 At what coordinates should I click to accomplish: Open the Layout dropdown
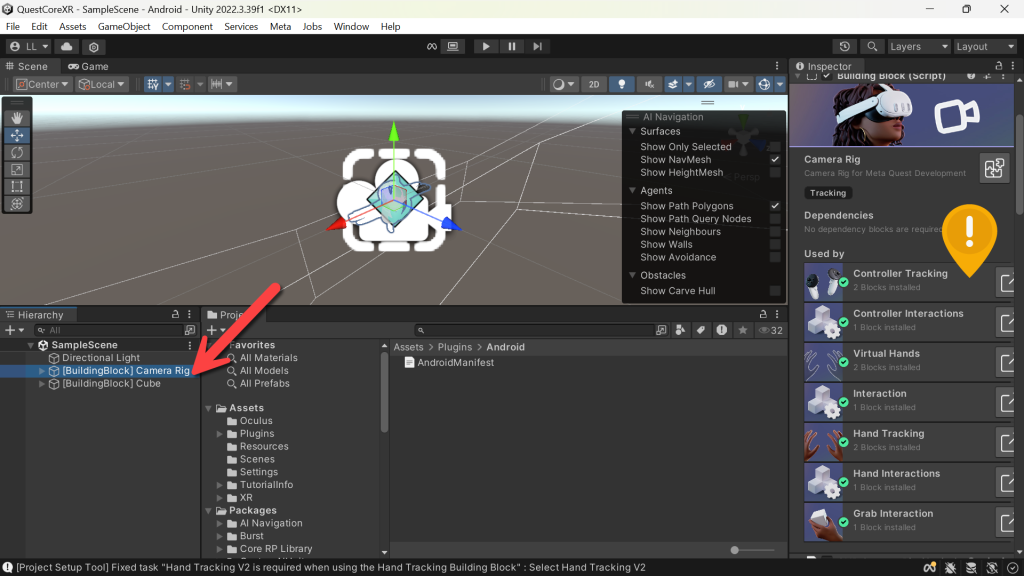[x=985, y=46]
